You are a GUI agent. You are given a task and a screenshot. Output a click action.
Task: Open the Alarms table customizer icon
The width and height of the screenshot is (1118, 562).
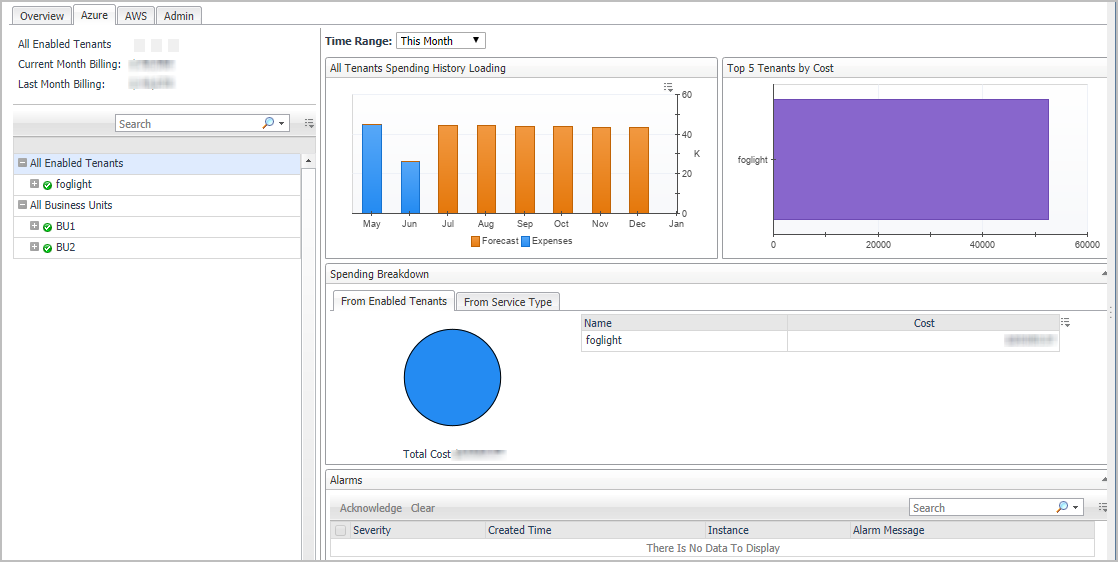click(x=1102, y=508)
